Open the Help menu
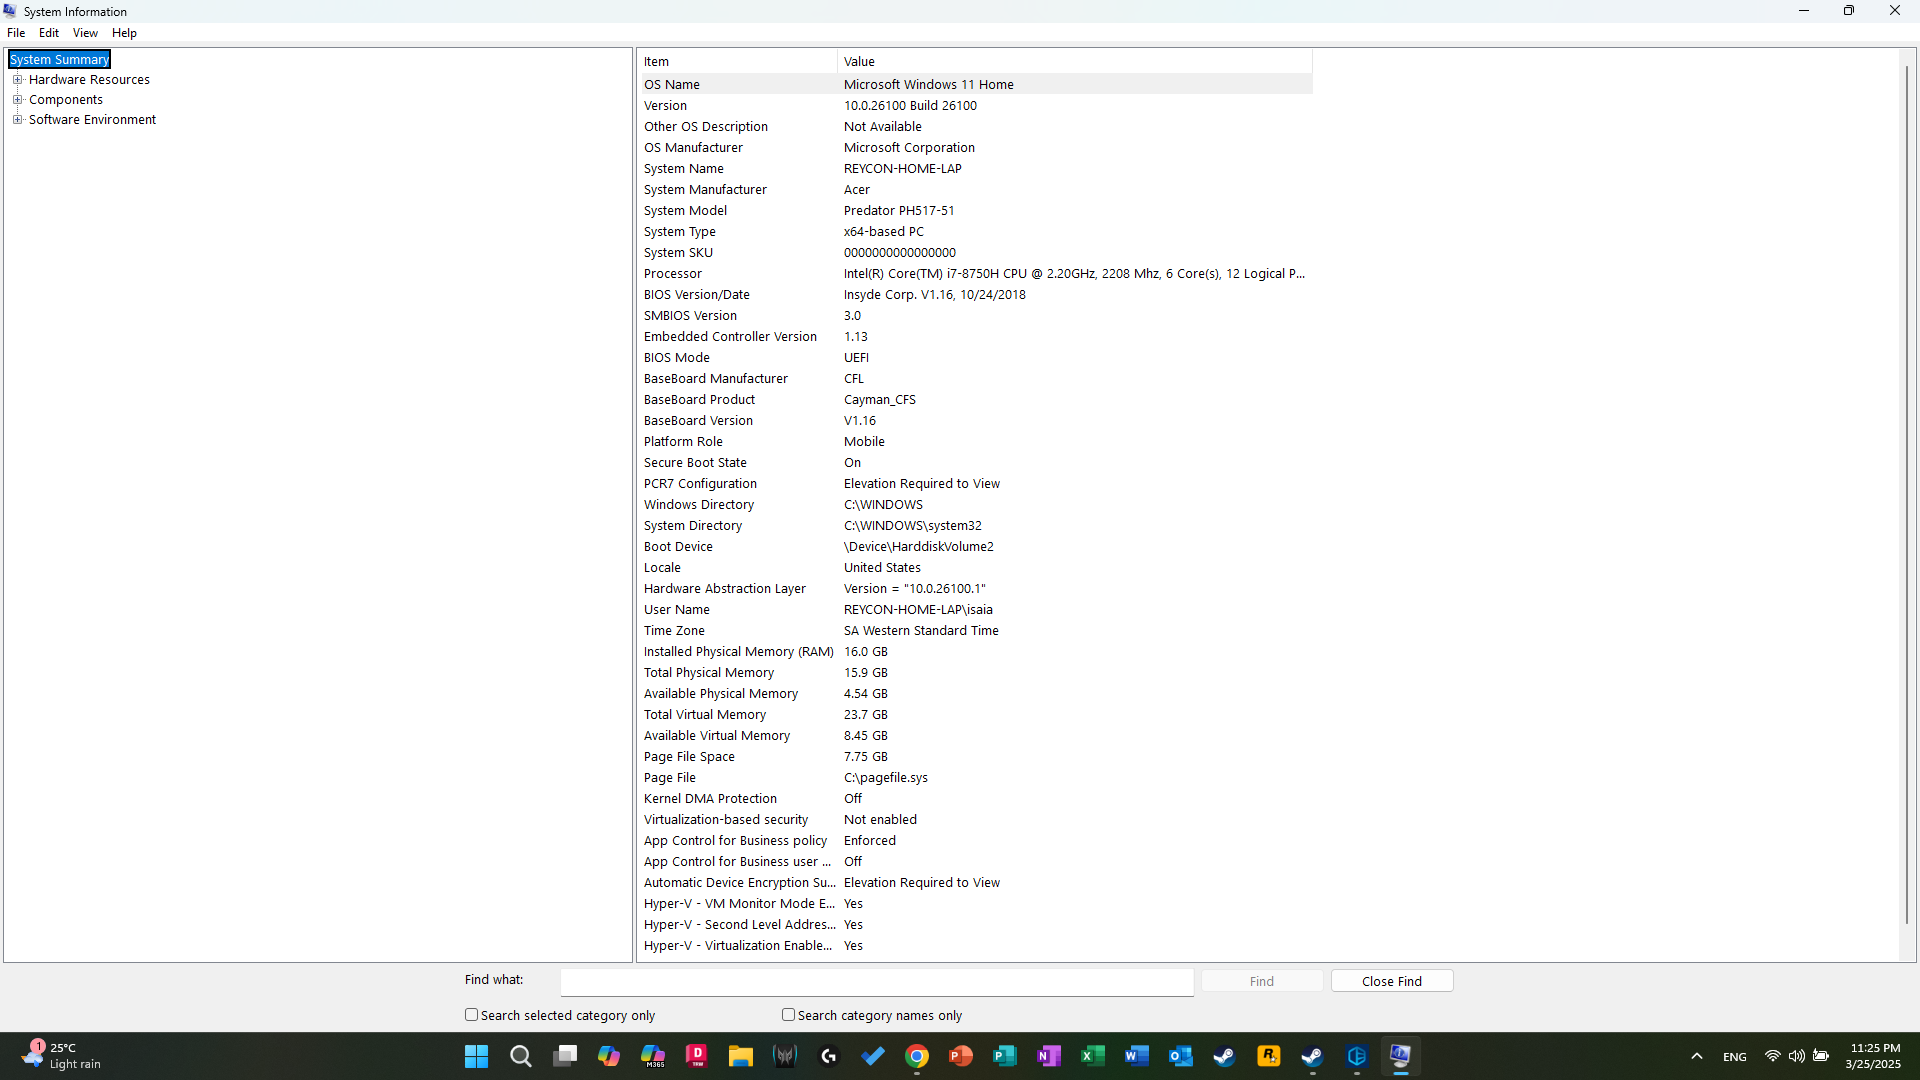Screen dimensions: 1920x1080 tap(124, 33)
